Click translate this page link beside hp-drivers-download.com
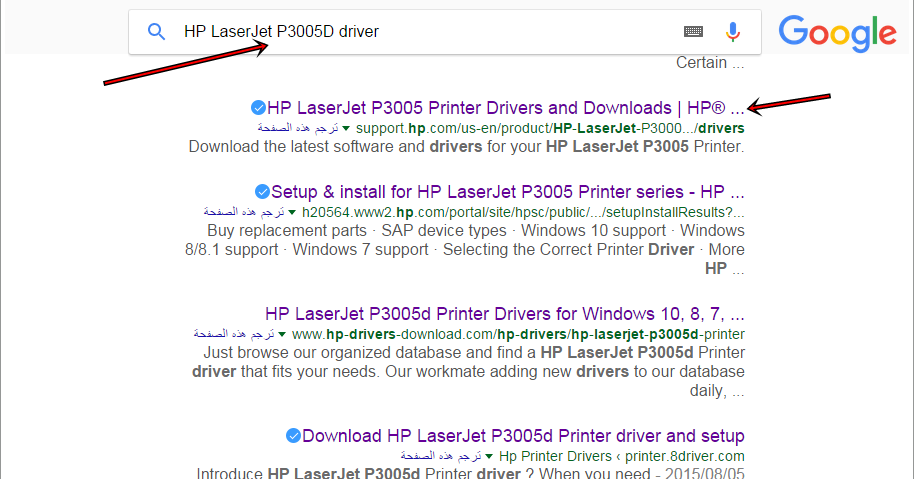The width and height of the screenshot is (914, 479). click(x=234, y=334)
